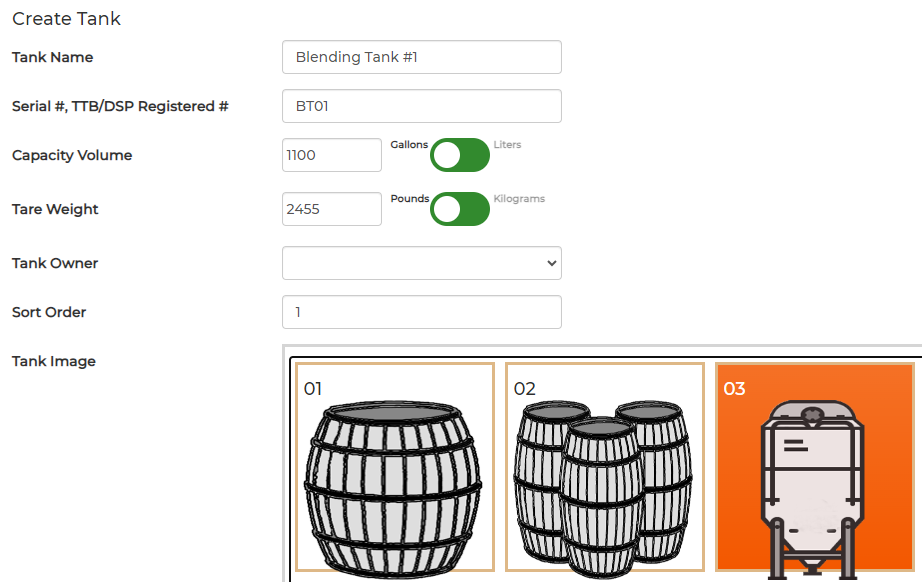Select the single barrel tank image 01
The image size is (922, 582).
tap(394, 467)
